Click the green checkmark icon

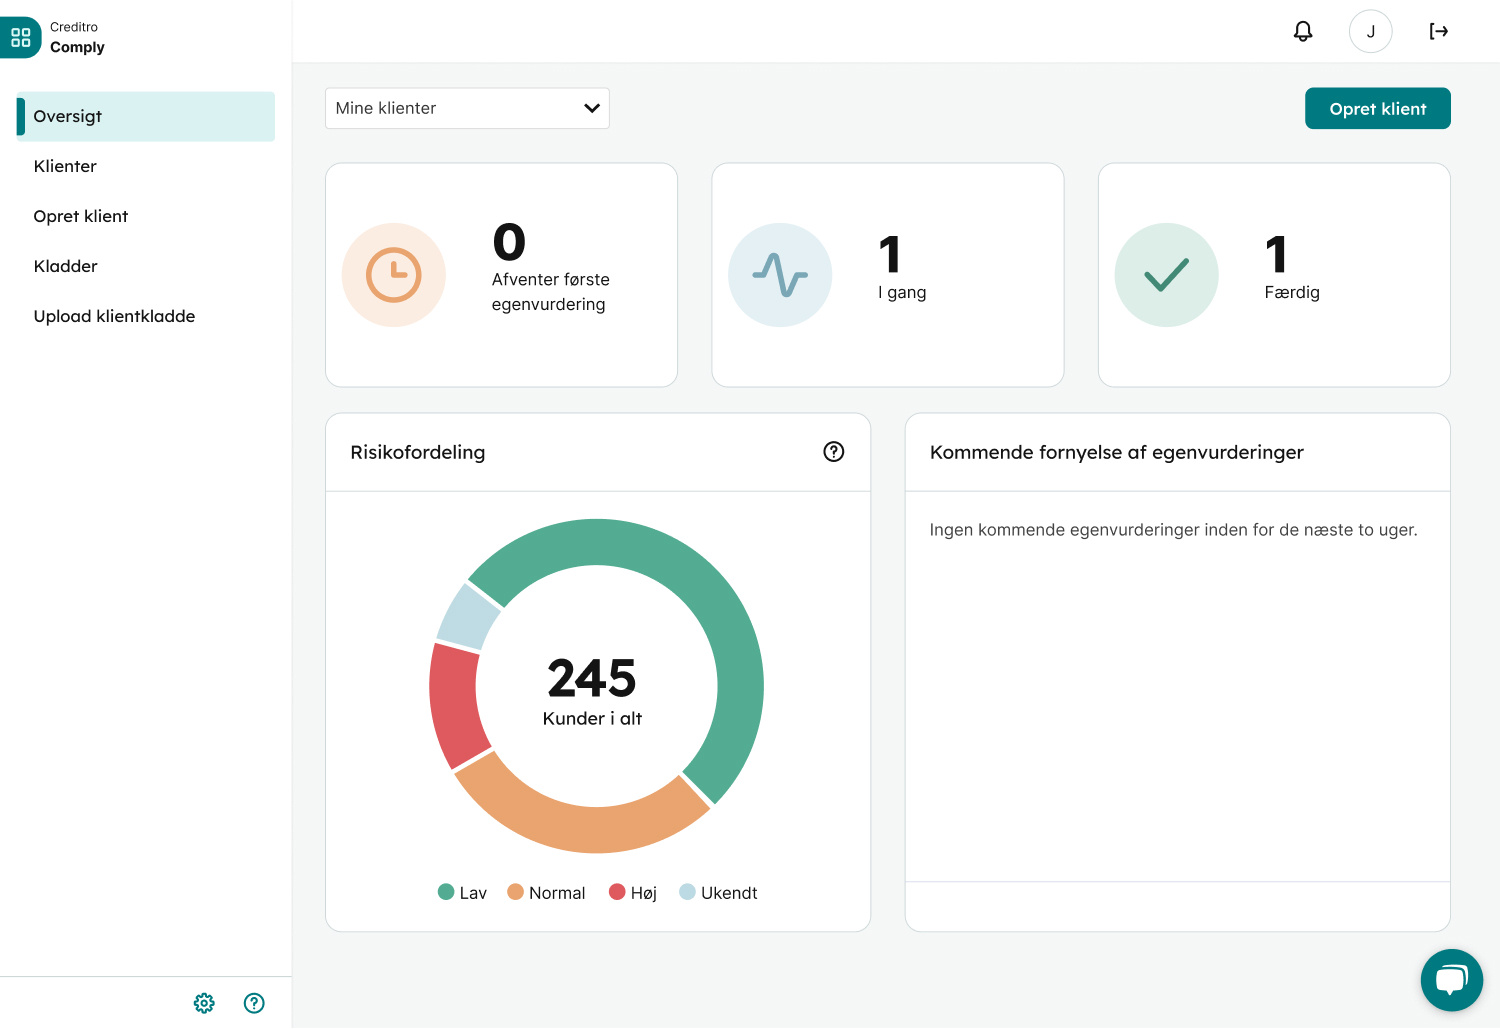coord(1167,275)
